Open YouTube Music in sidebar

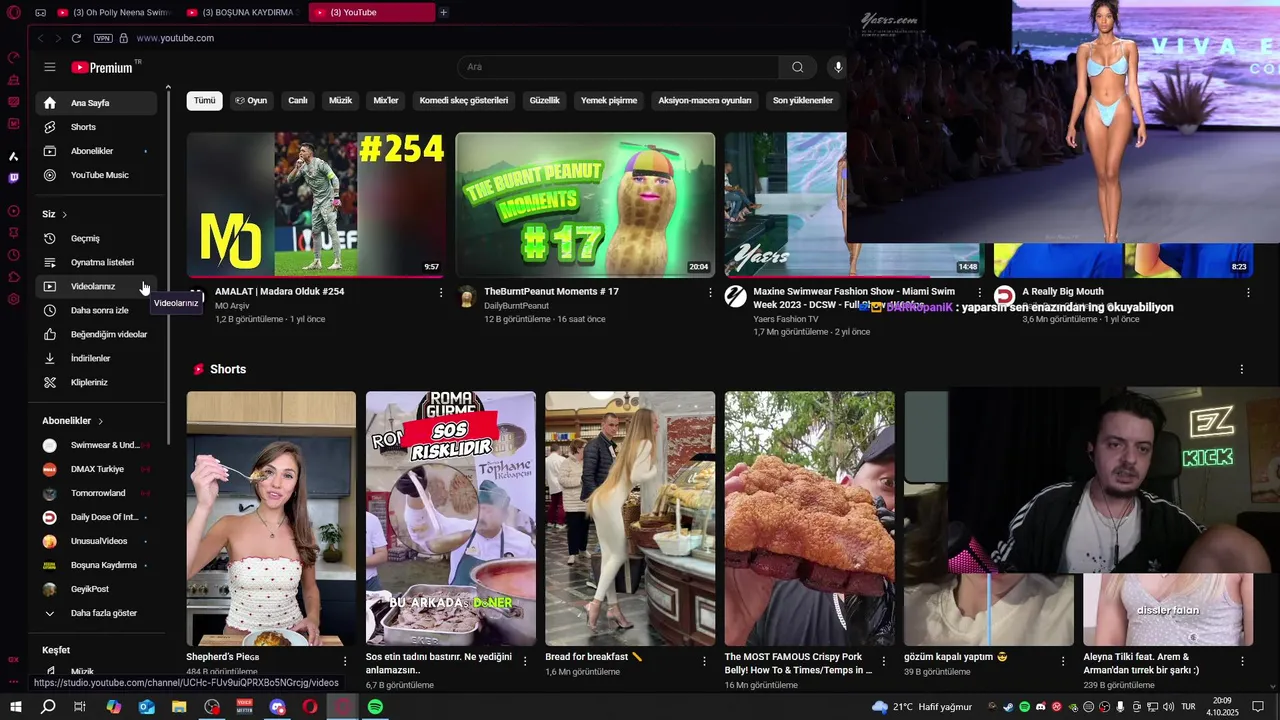96,175
